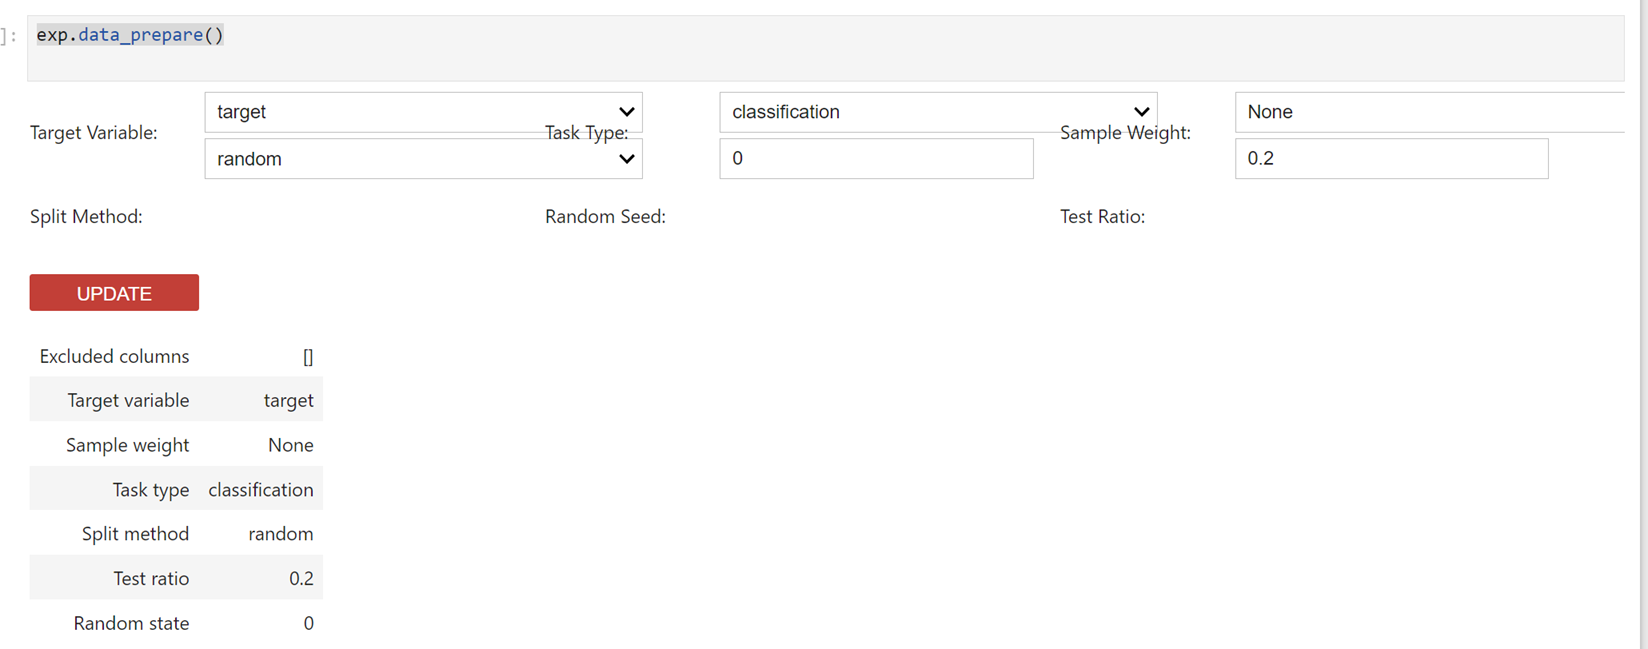
Task: Select the Excluded columns summary row
Action: click(x=176, y=356)
